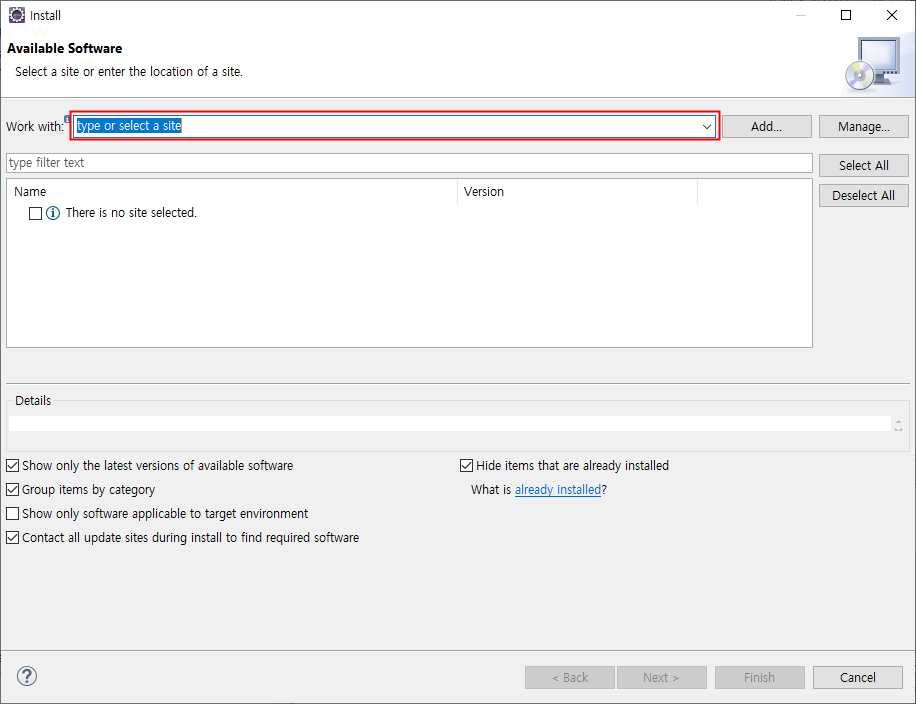Click the Details text area
916x704 pixels.
[449, 424]
